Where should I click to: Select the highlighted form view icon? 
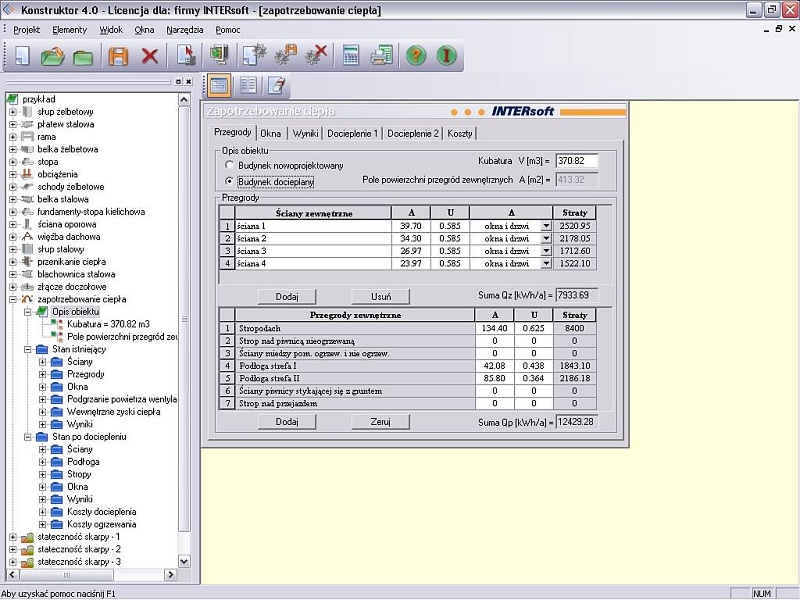point(219,85)
